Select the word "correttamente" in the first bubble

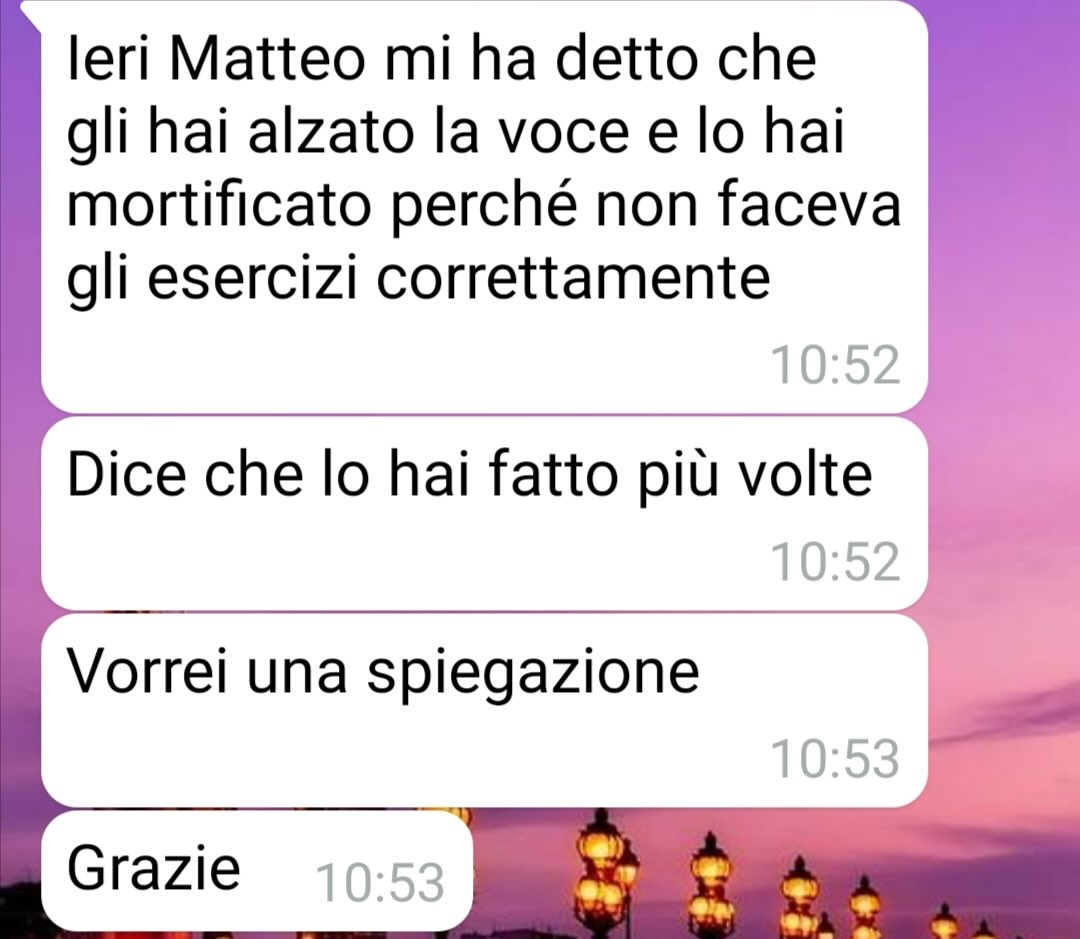(x=573, y=278)
